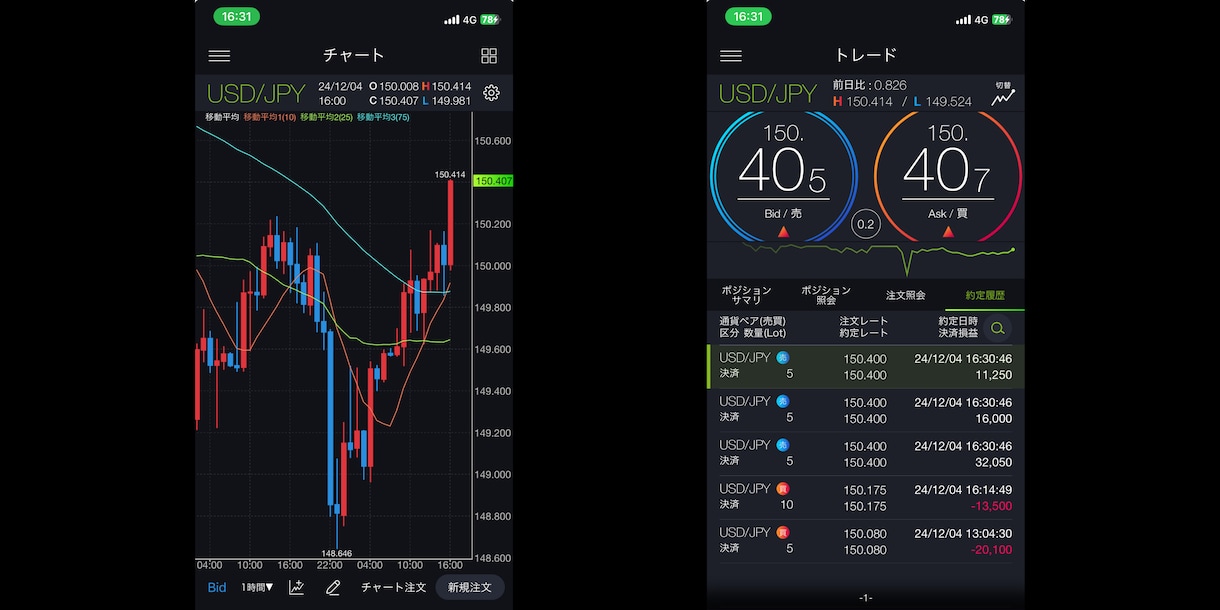
Task: Select the trade row with loss -20,100
Action: point(866,541)
